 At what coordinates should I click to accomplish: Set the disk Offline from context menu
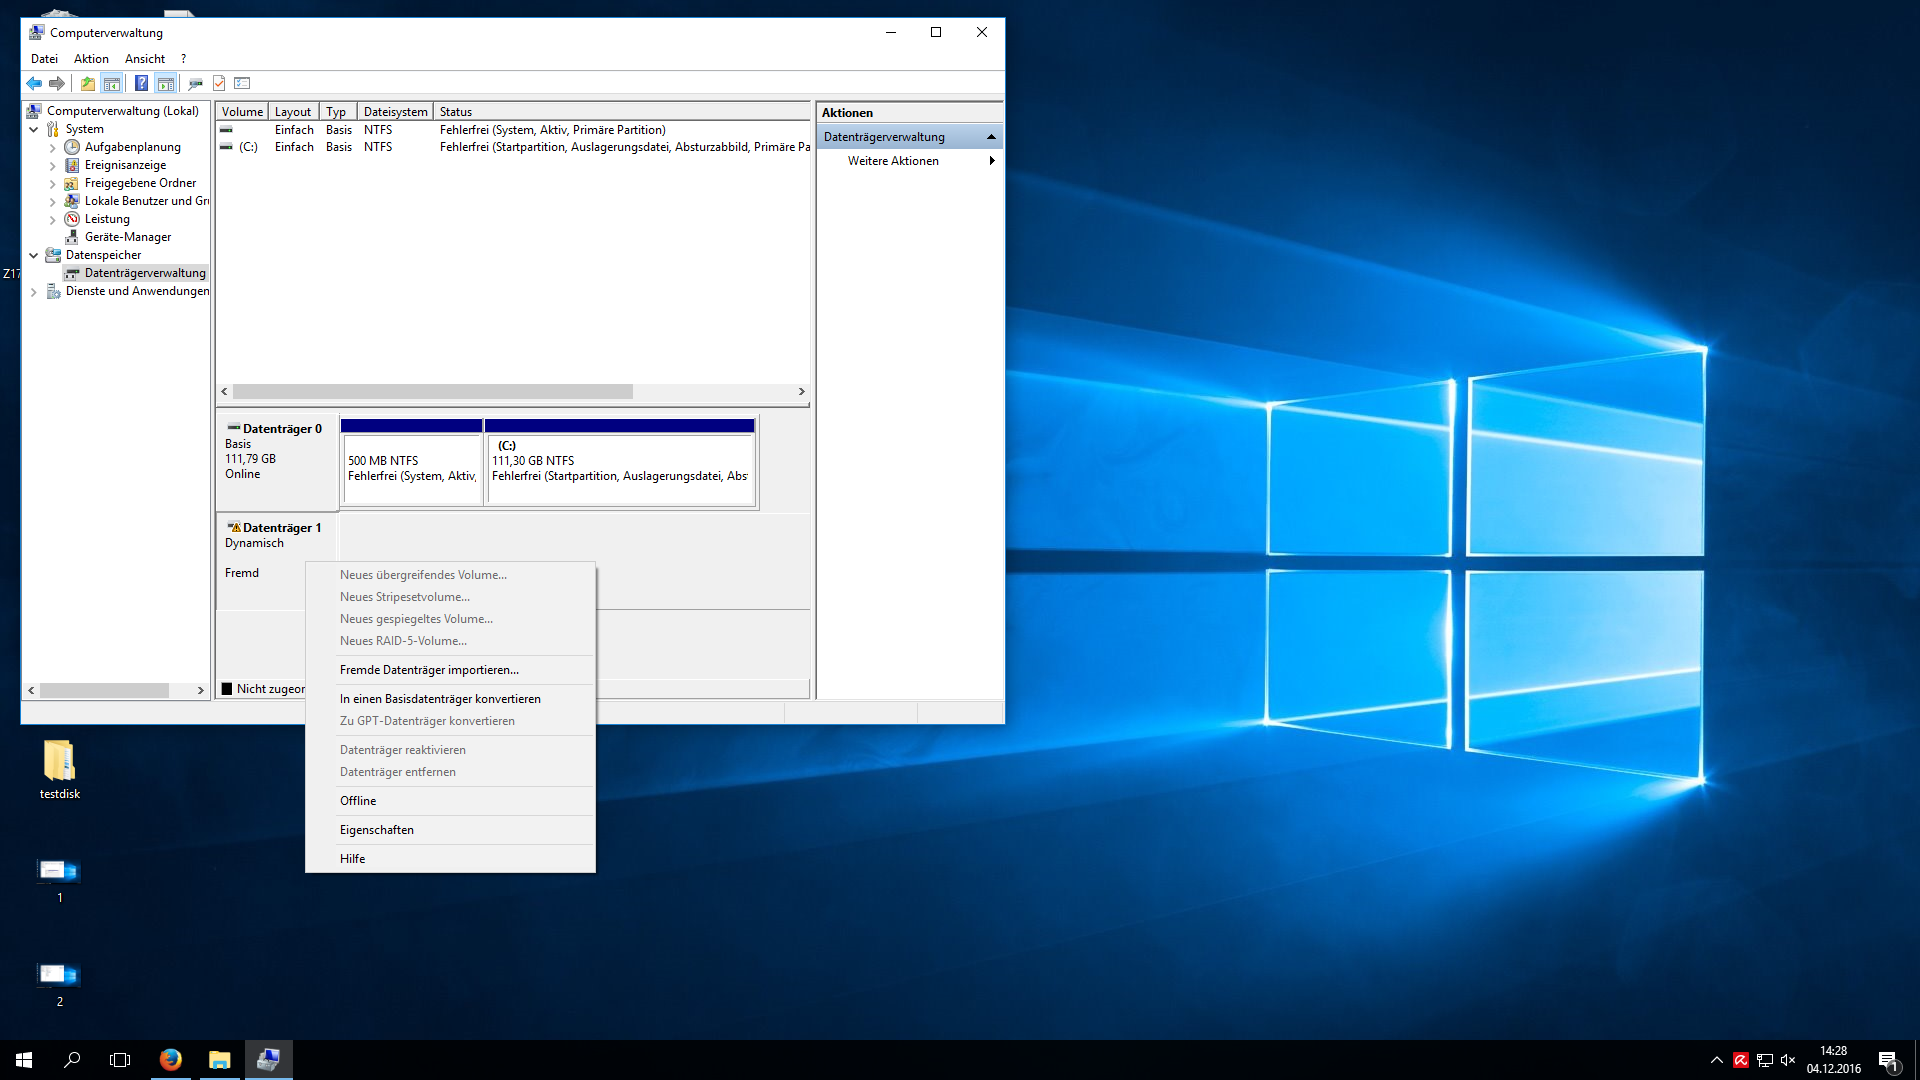[x=358, y=801]
